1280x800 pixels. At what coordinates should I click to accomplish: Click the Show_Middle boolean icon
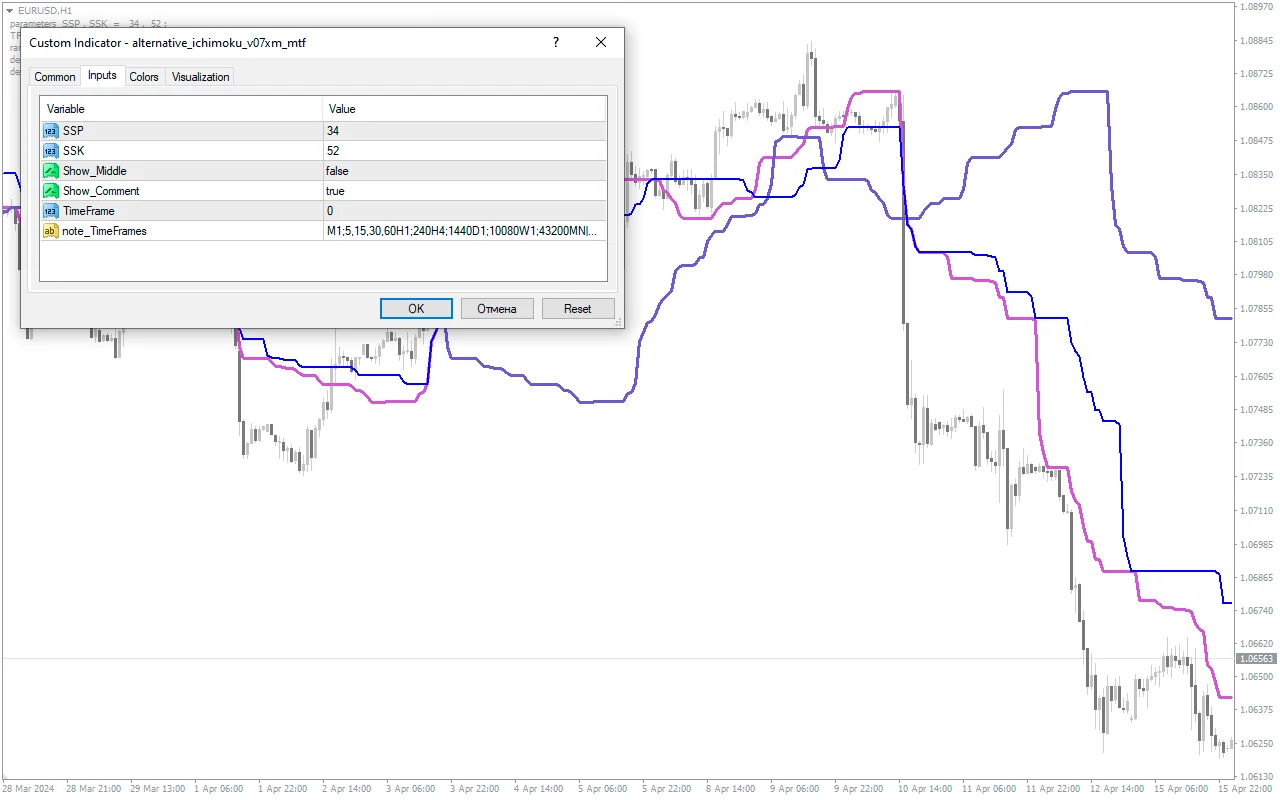point(51,171)
